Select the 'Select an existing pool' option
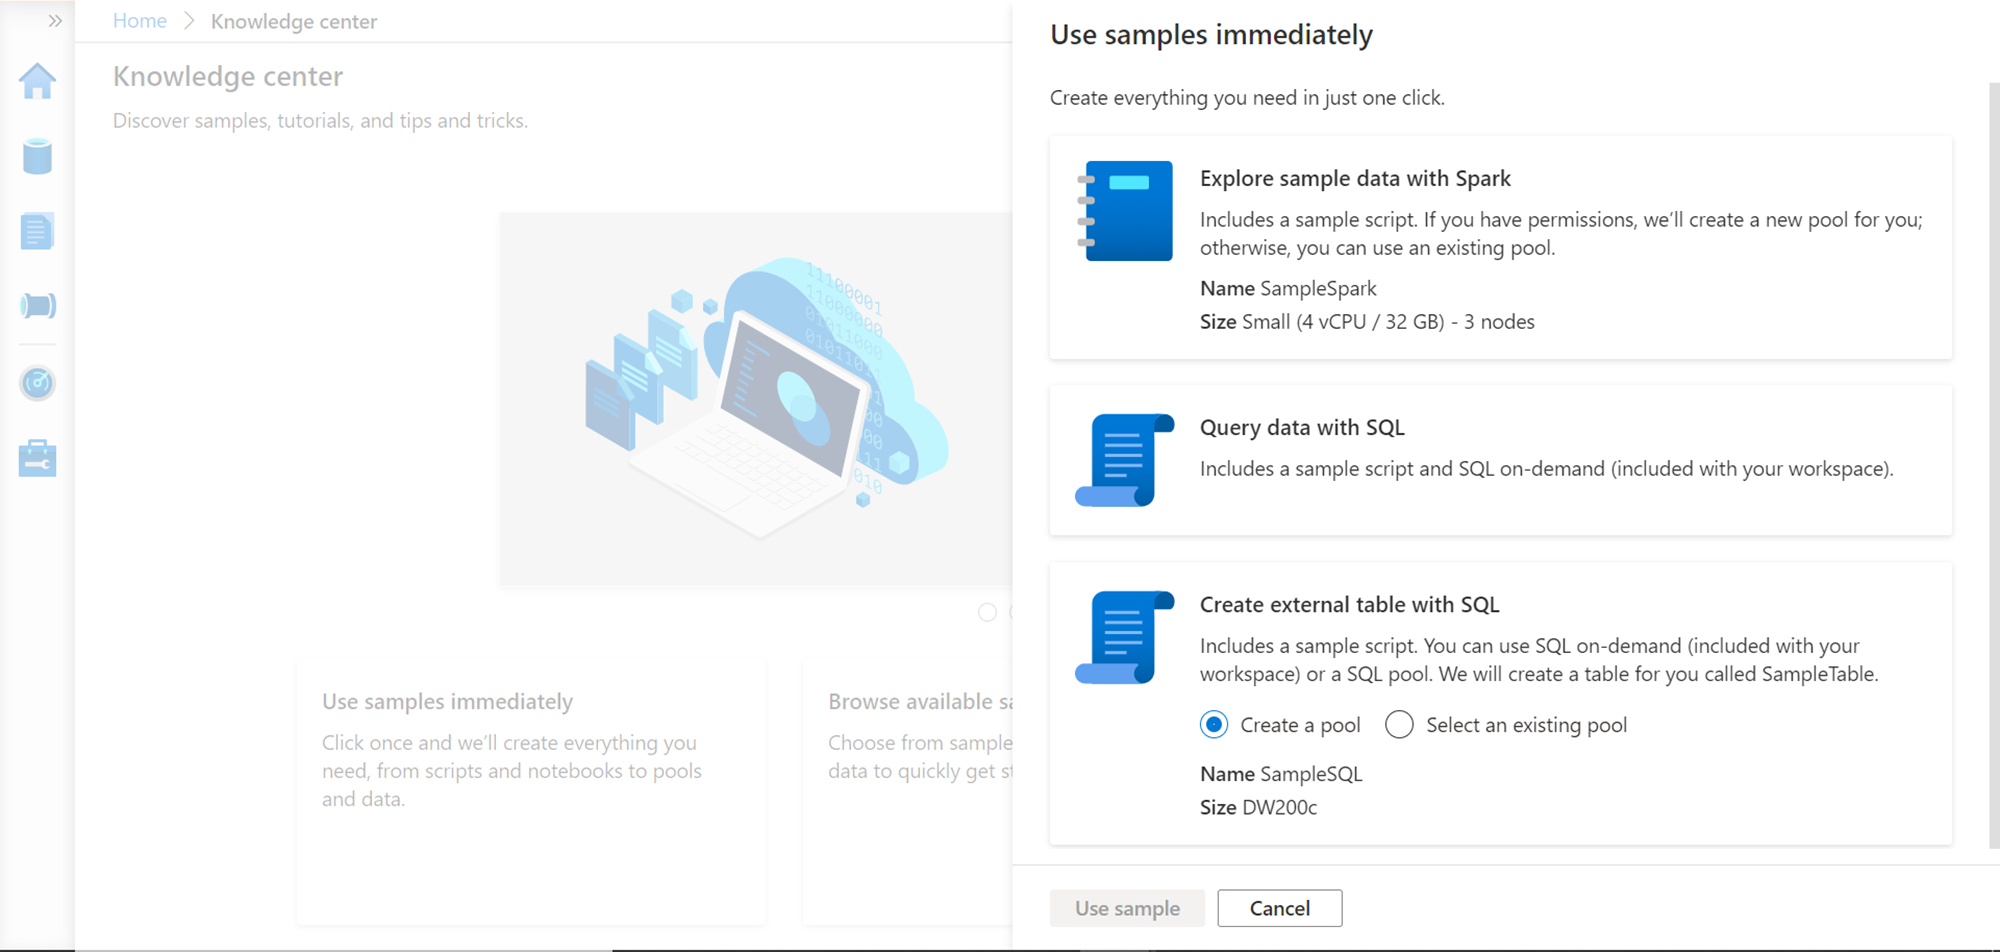Viewport: 2000px width, 952px height. tap(1399, 725)
